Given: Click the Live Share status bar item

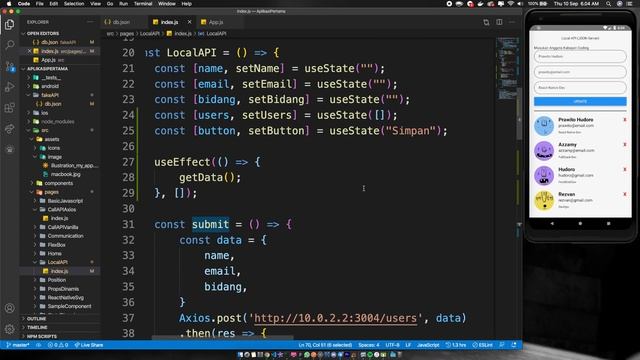Looking at the screenshot, I should [x=89, y=345].
